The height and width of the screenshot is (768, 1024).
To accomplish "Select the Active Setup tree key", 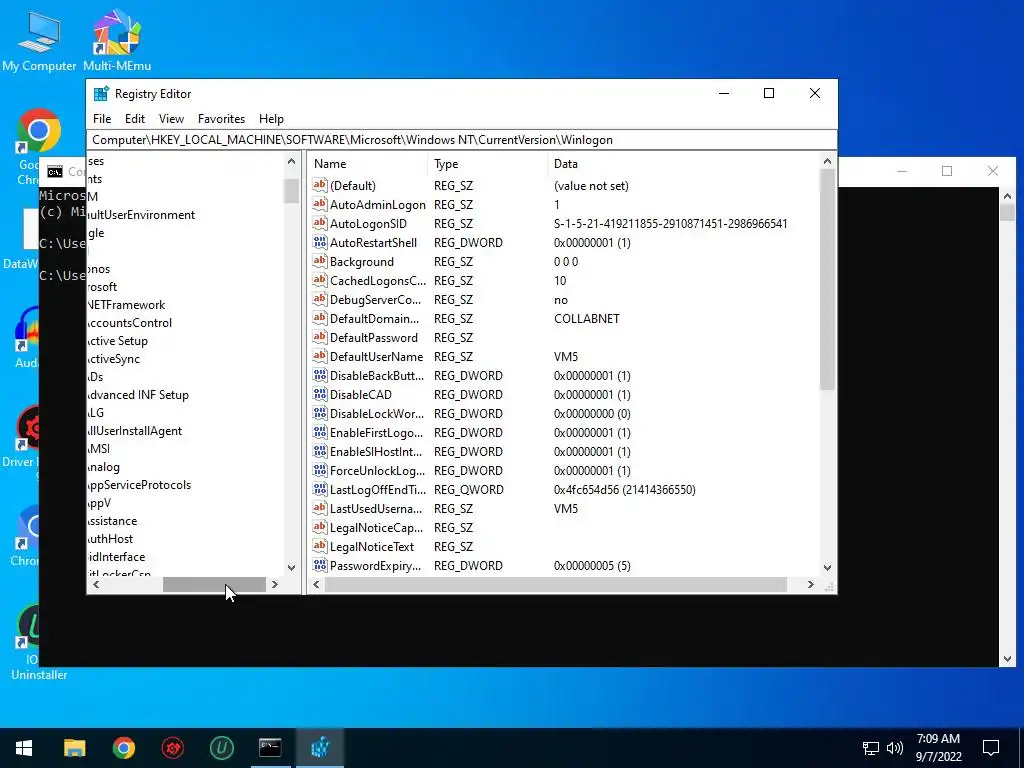I will pos(118,341).
